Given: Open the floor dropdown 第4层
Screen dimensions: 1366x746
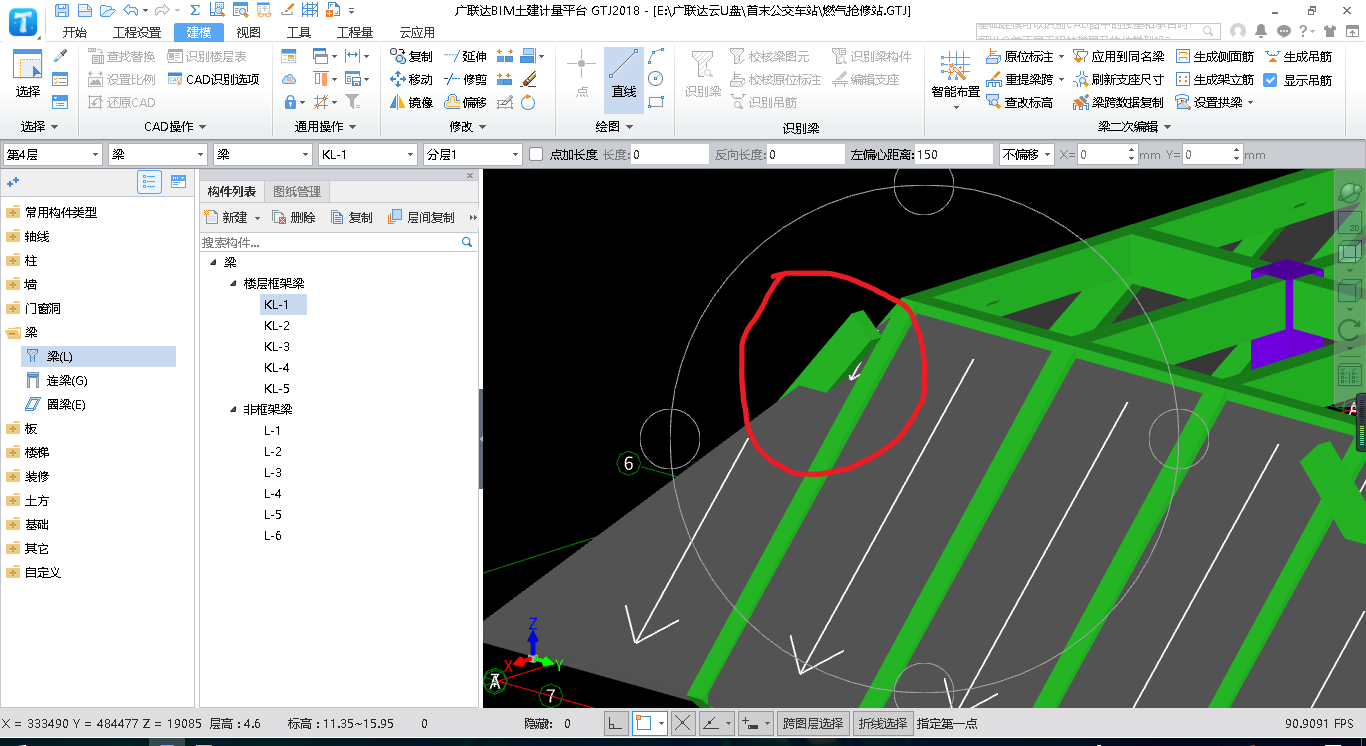Looking at the screenshot, I should (x=53, y=154).
